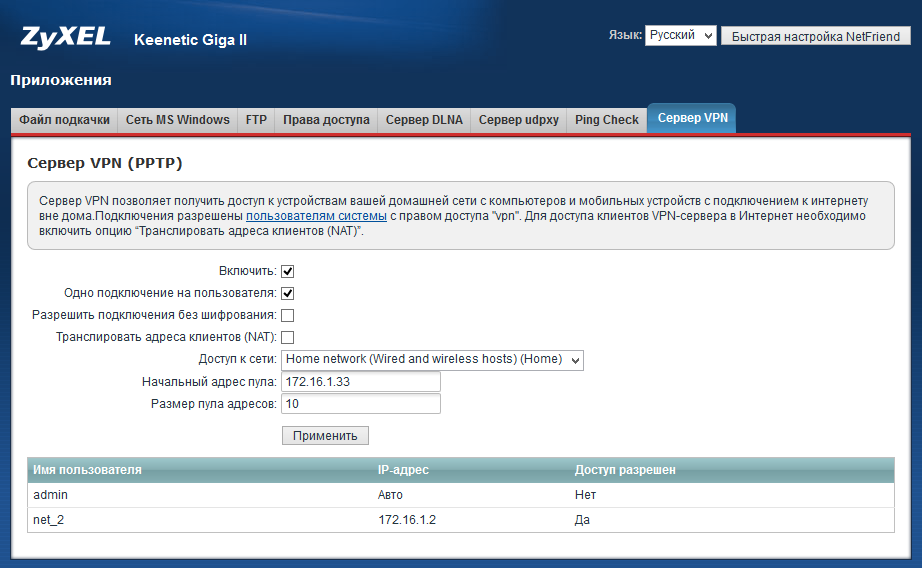Screen dimensions: 922x568
Task: Click the ZyXEL logo
Action: [64, 38]
